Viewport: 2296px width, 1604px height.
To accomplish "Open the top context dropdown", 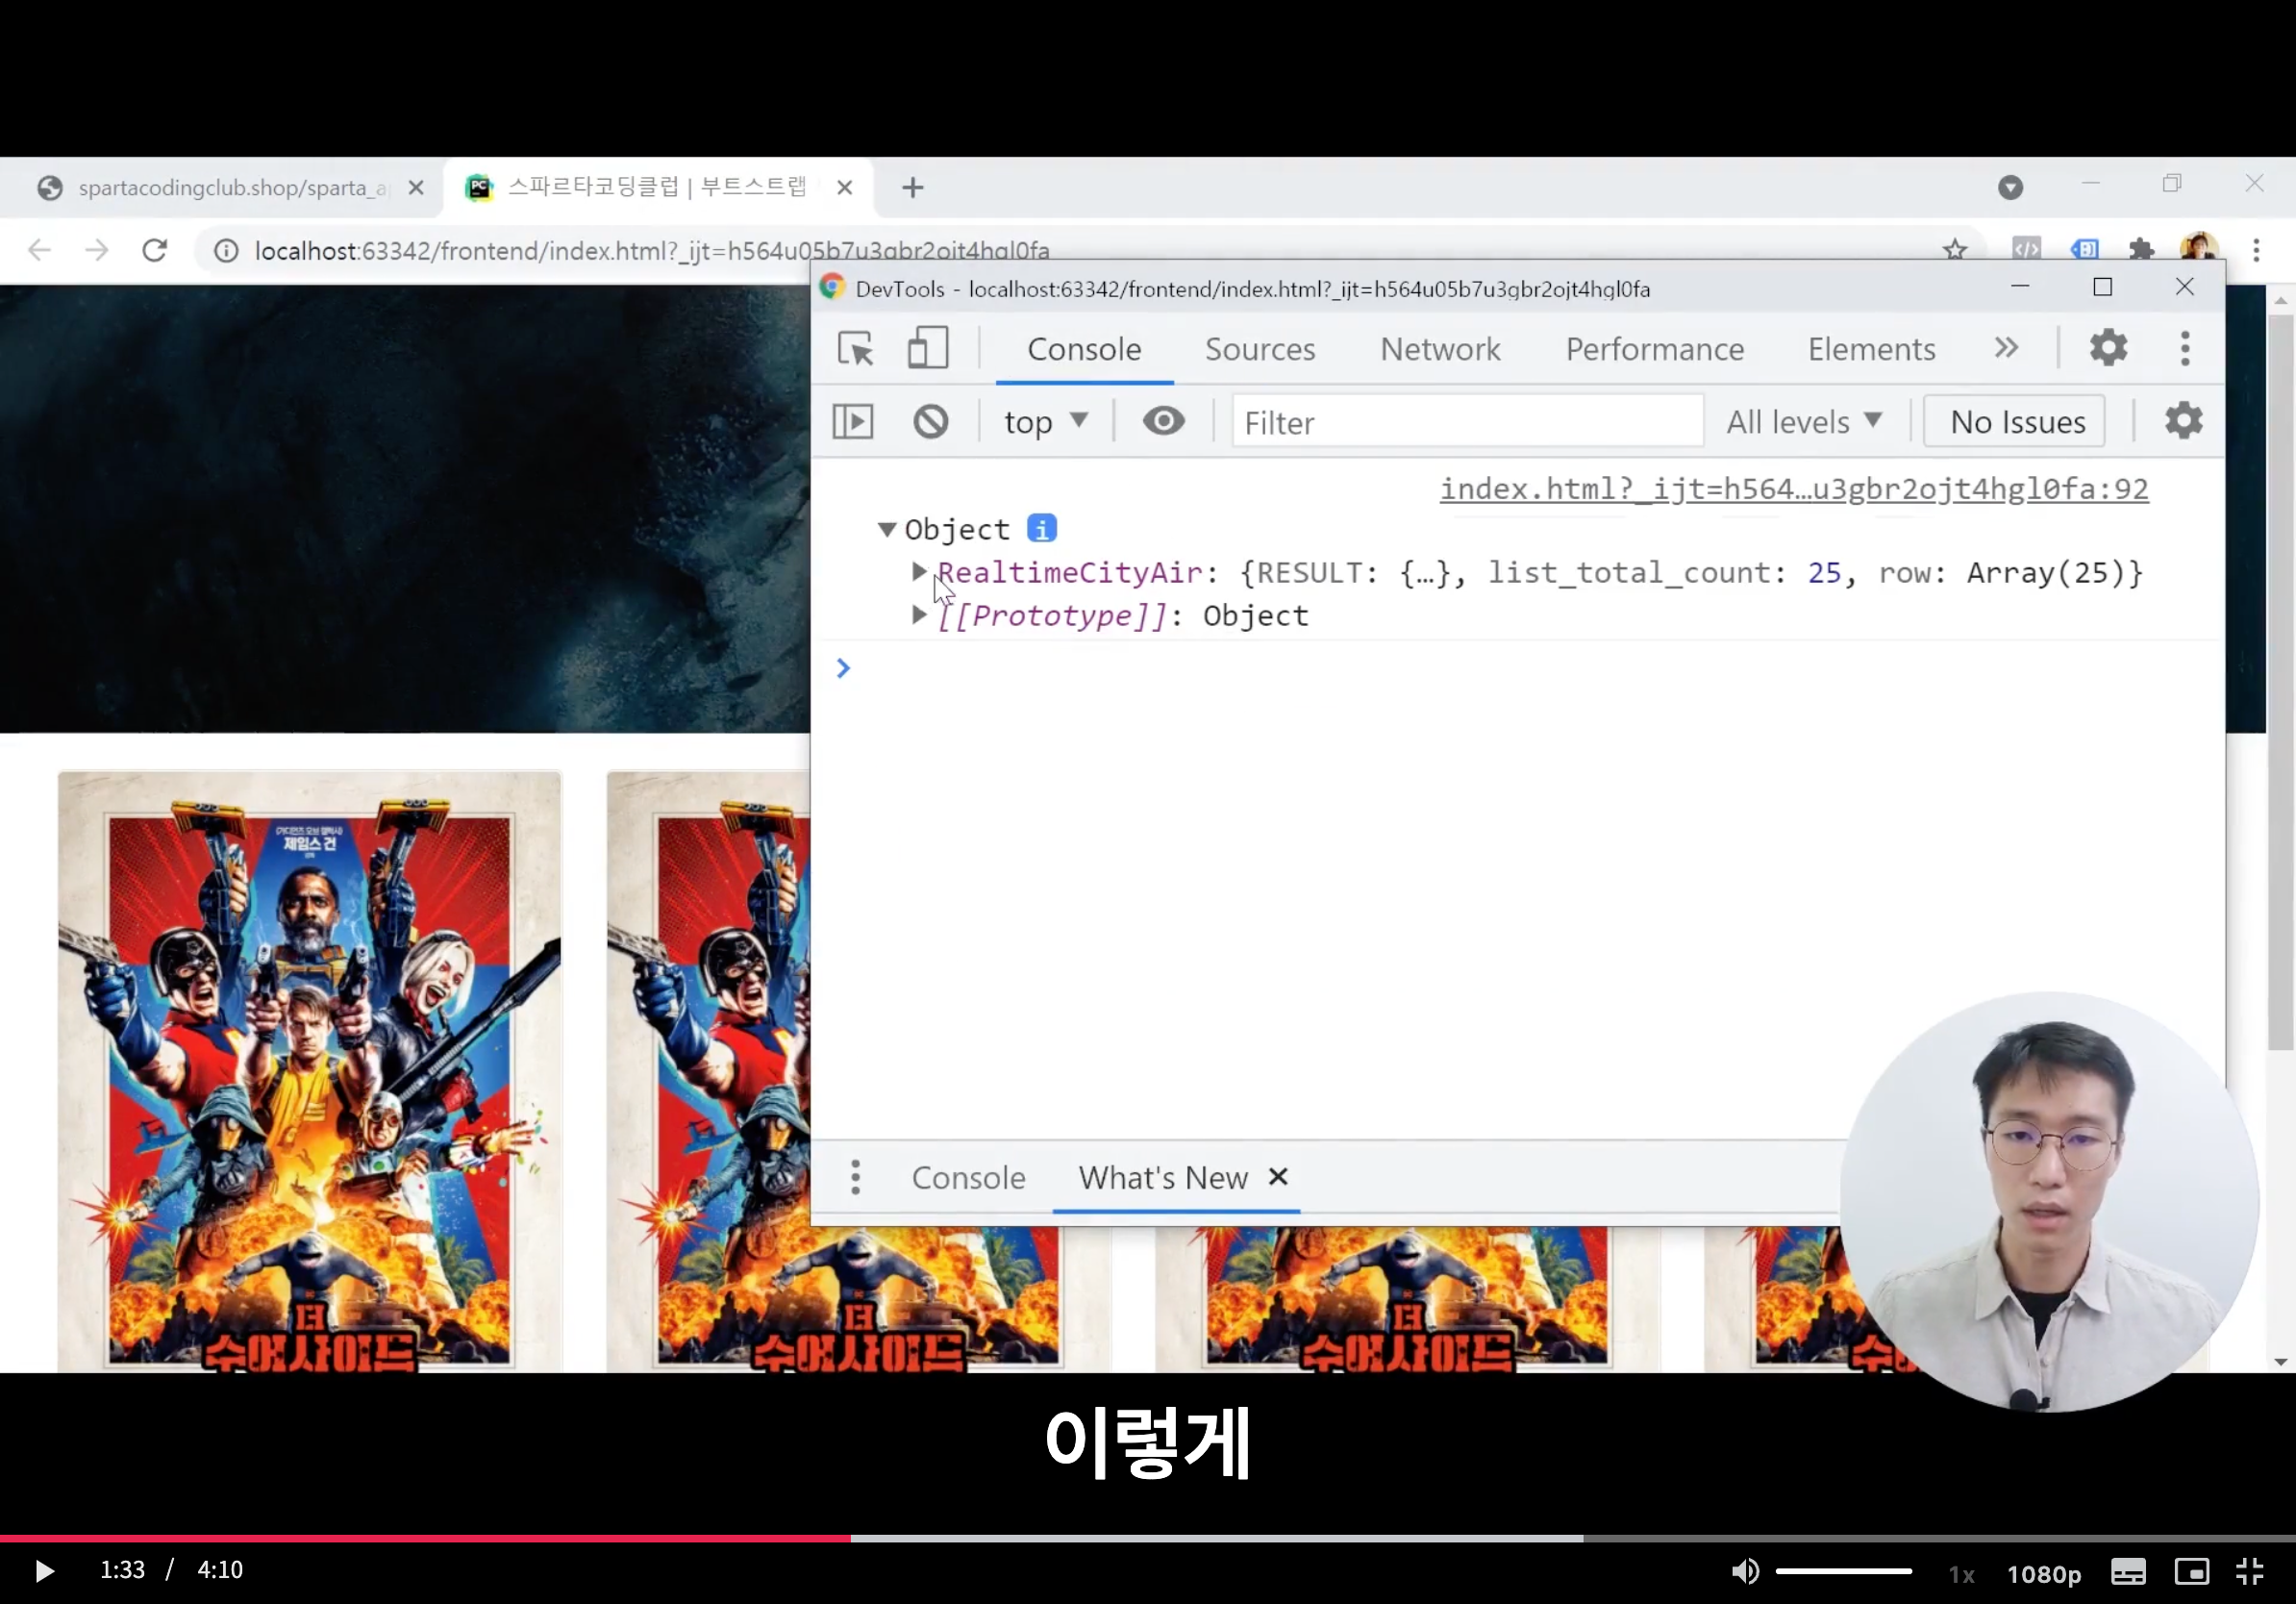I will click(x=1045, y=422).
